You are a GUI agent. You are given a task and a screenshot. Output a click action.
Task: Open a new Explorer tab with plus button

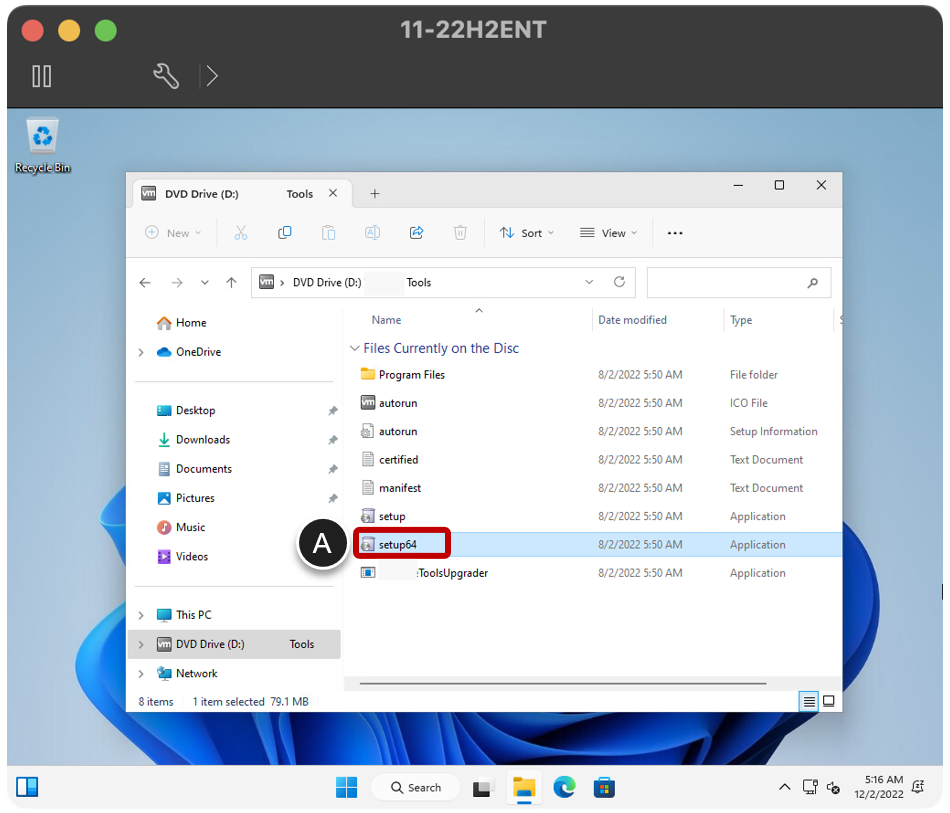click(x=374, y=193)
